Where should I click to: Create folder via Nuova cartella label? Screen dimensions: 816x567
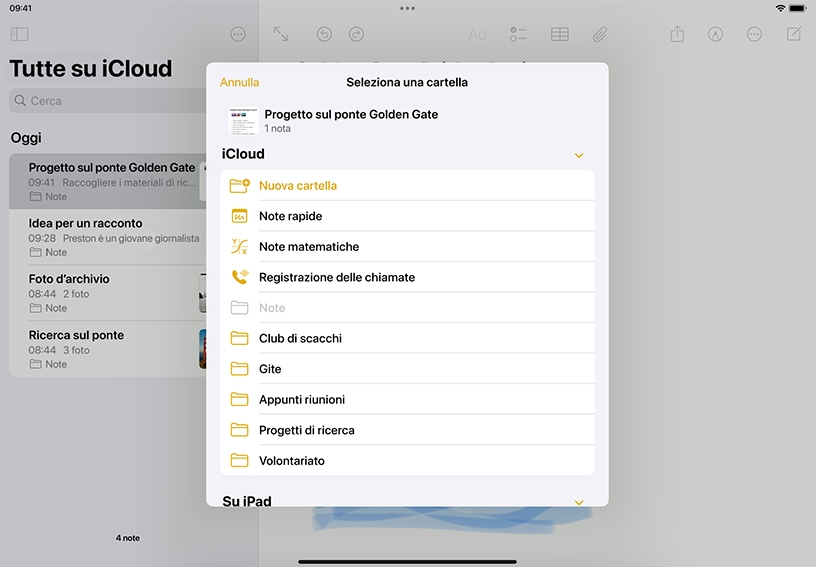[298, 186]
